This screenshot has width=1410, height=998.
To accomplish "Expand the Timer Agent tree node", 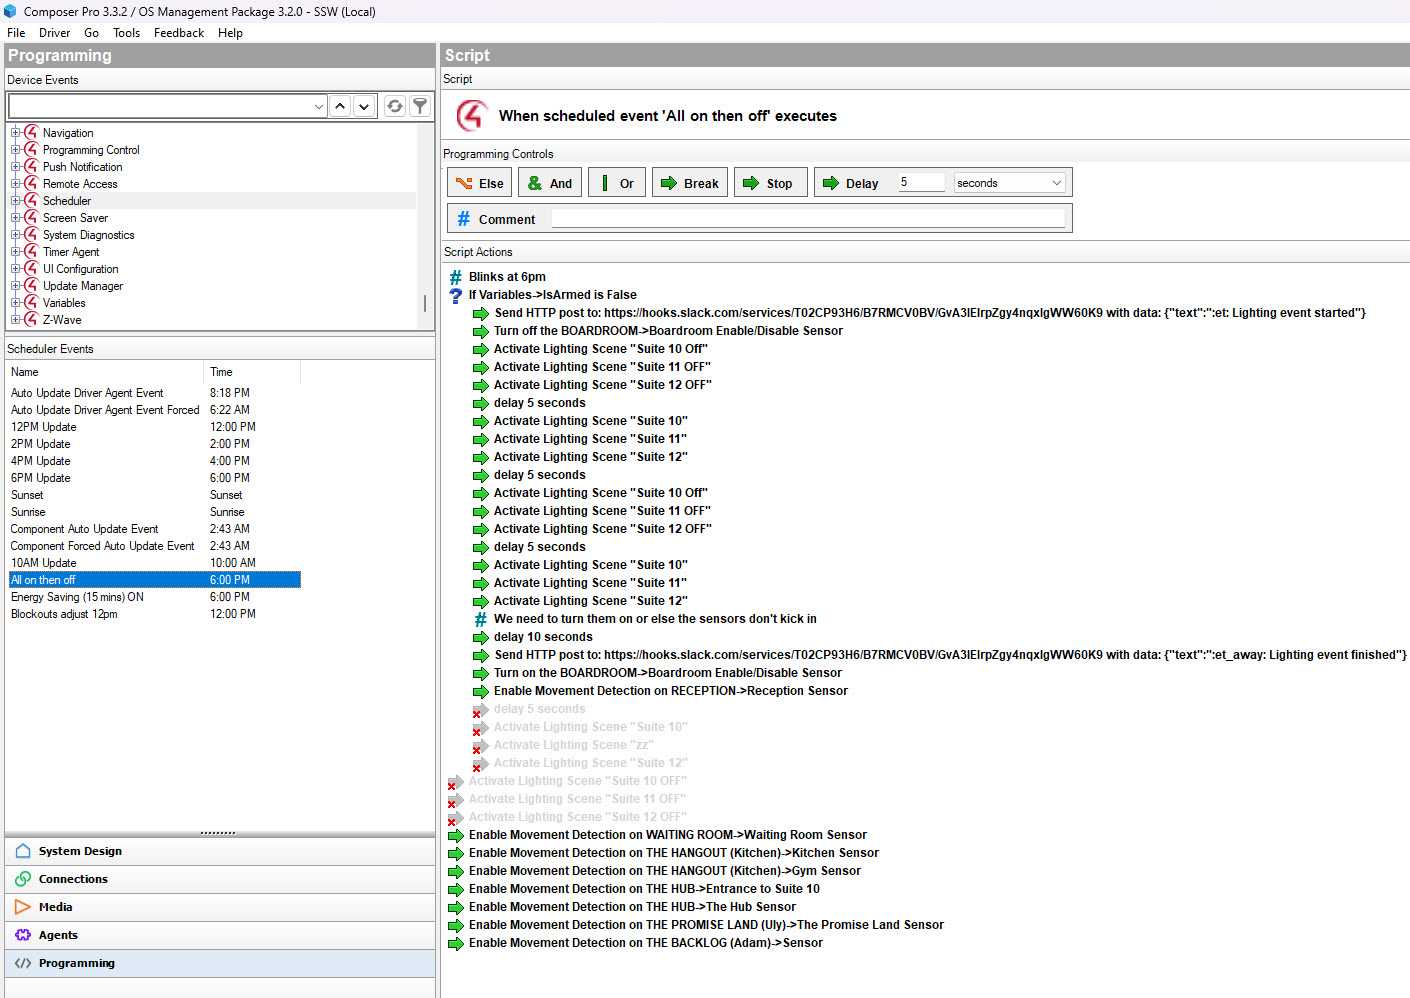I will (15, 252).
